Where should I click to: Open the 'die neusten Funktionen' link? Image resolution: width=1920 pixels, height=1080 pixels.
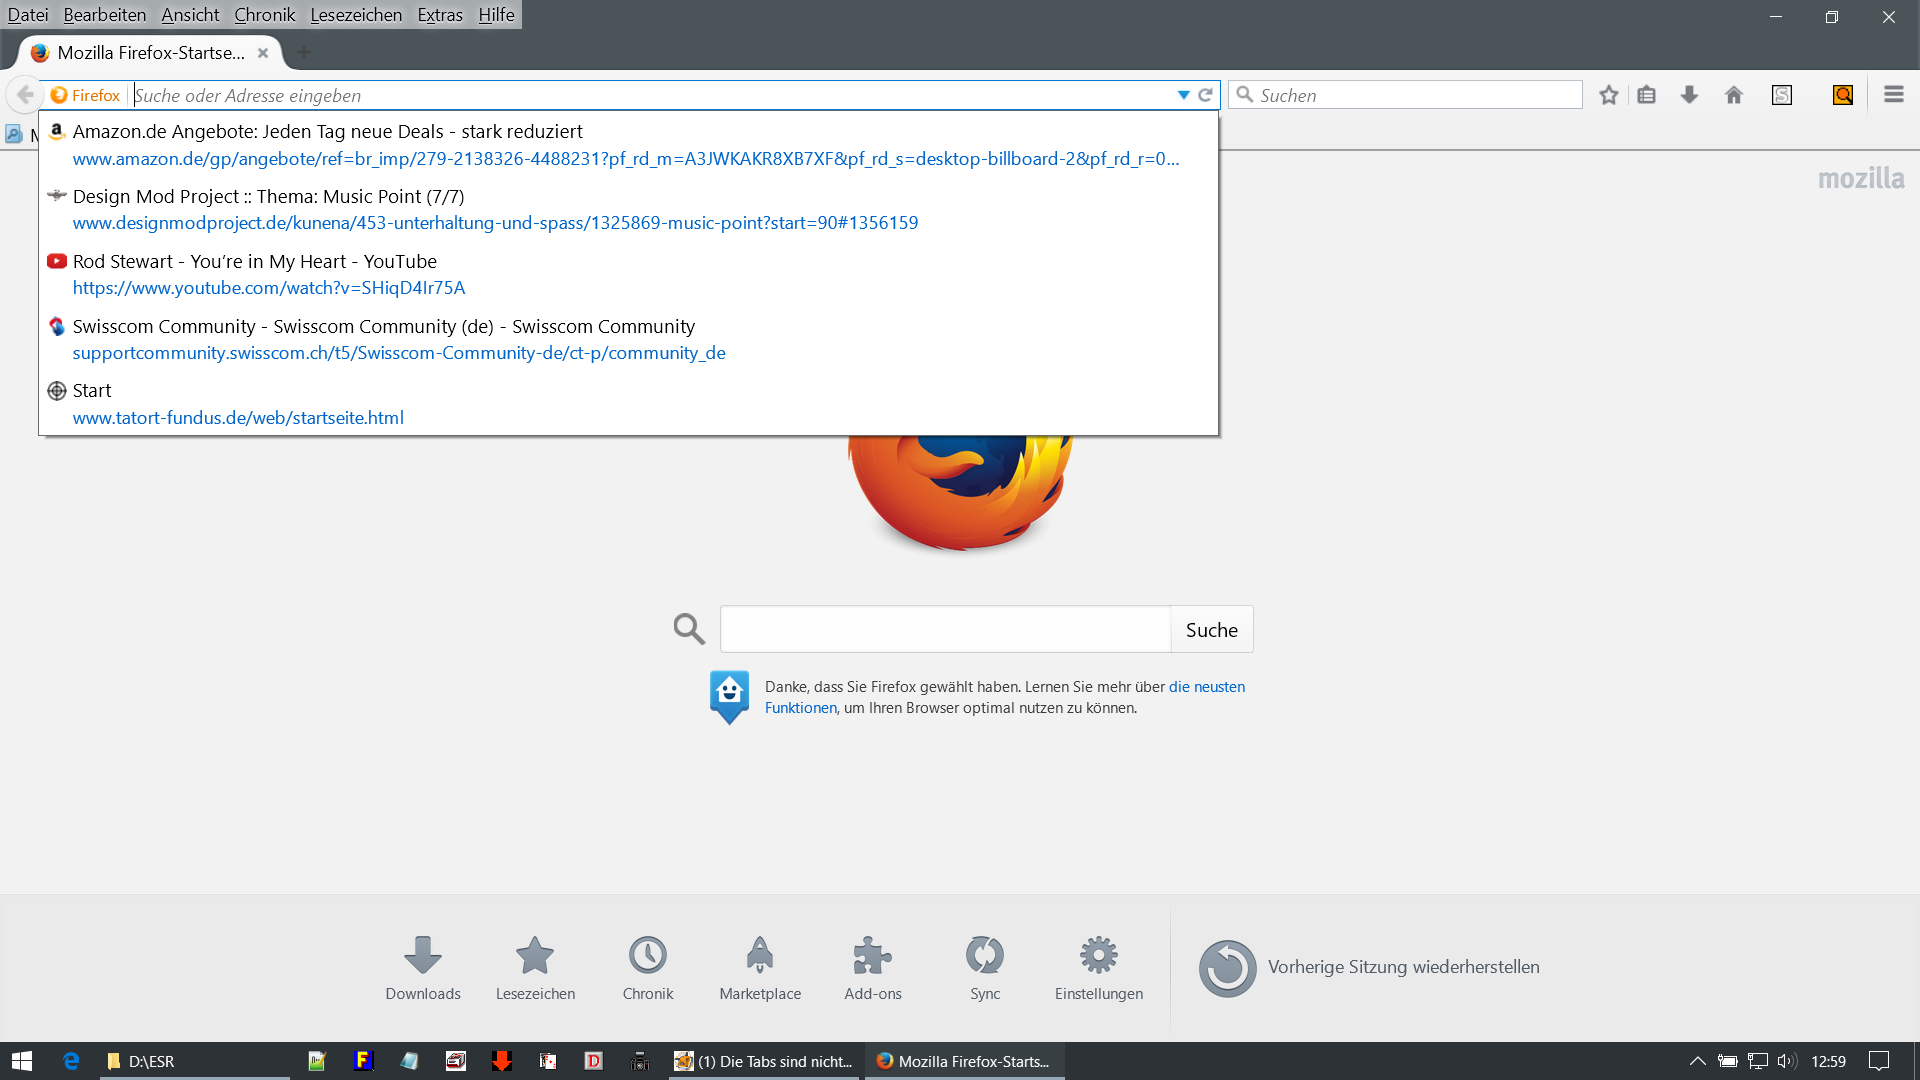(x=1206, y=687)
